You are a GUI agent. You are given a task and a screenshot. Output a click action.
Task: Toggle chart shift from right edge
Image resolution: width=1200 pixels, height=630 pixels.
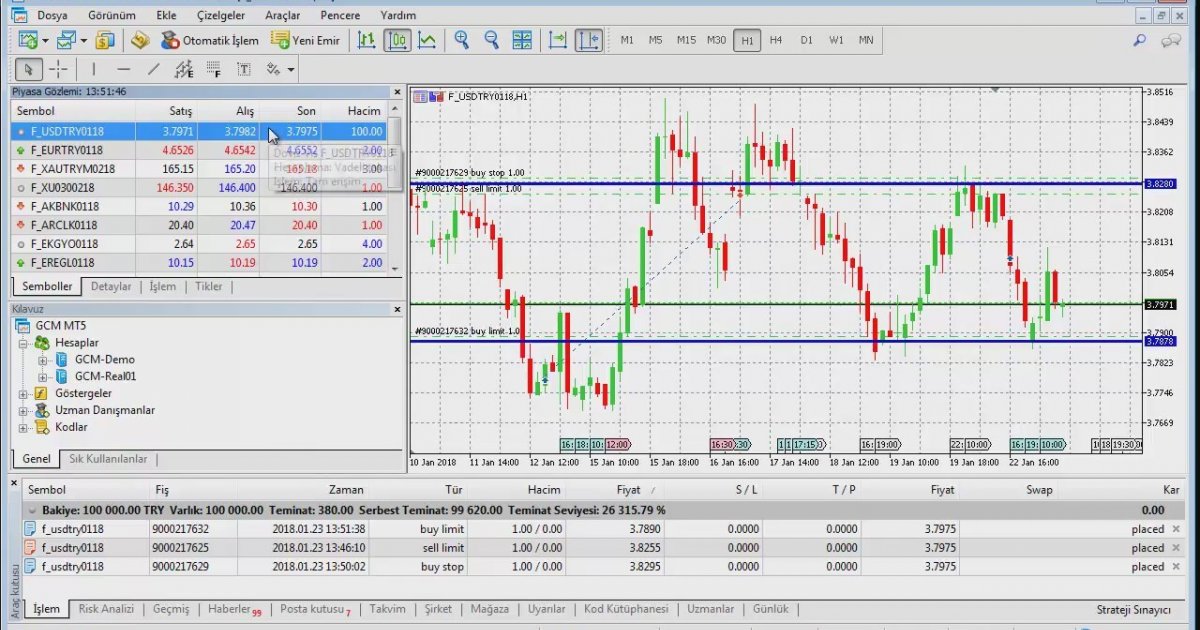[x=588, y=40]
